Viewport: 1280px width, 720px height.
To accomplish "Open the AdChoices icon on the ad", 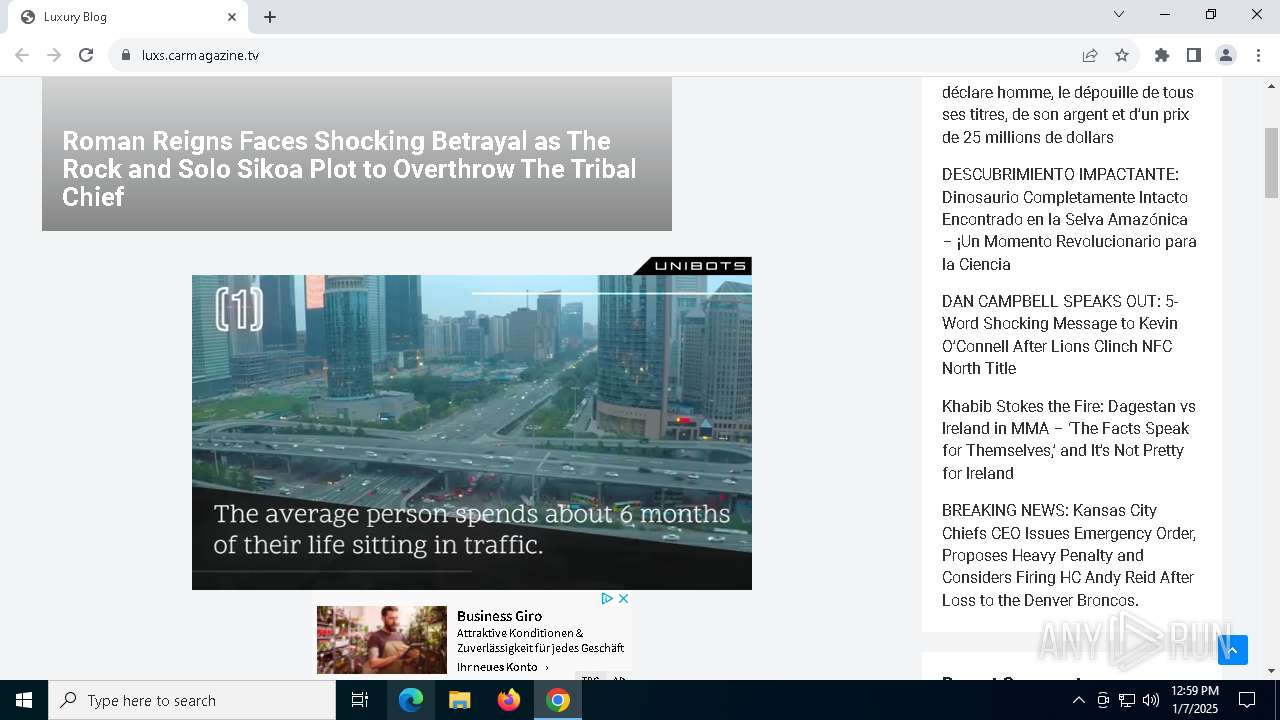I will [607, 598].
